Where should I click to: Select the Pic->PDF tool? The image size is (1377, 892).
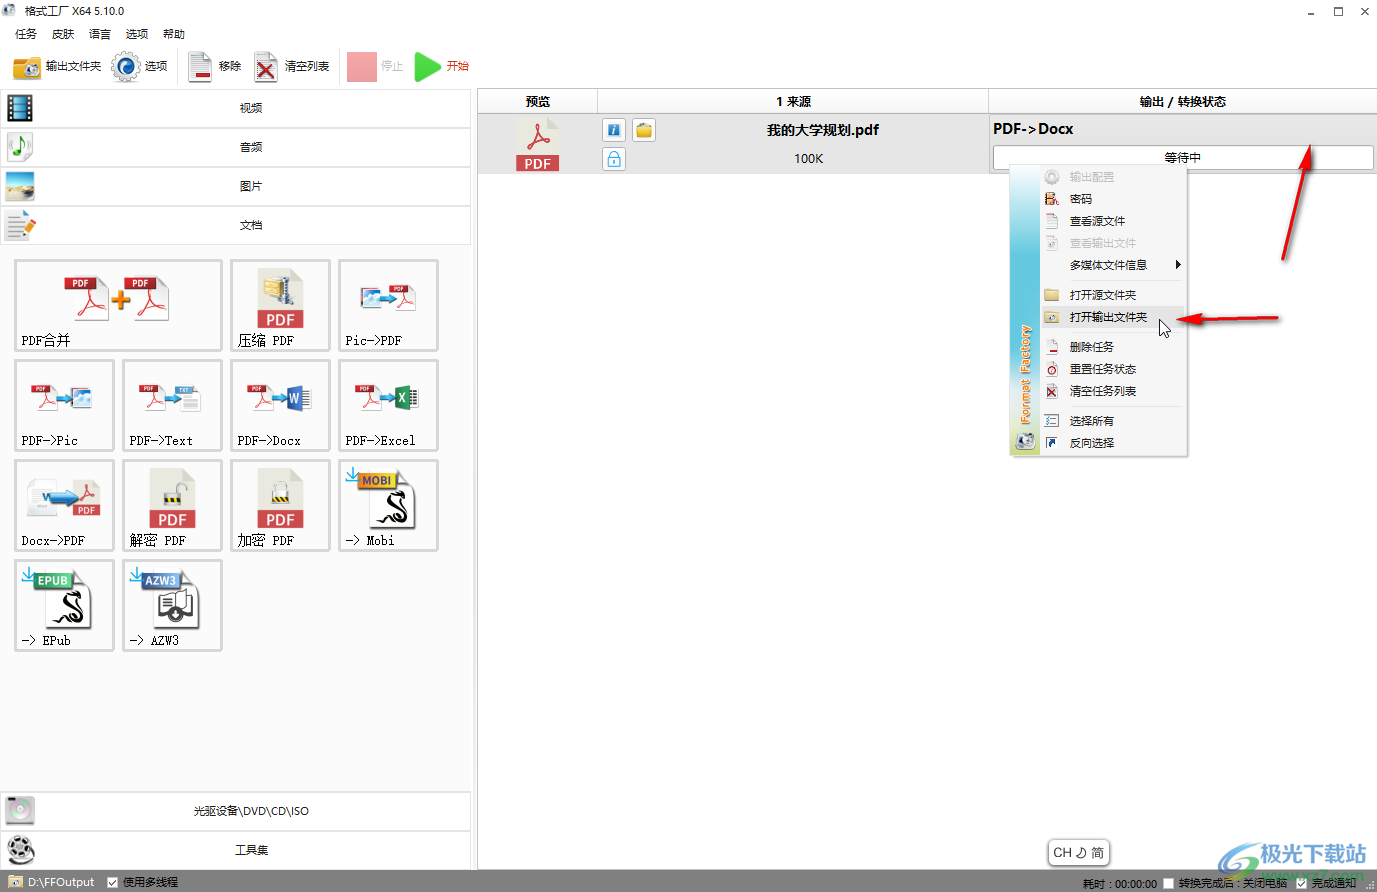click(388, 305)
